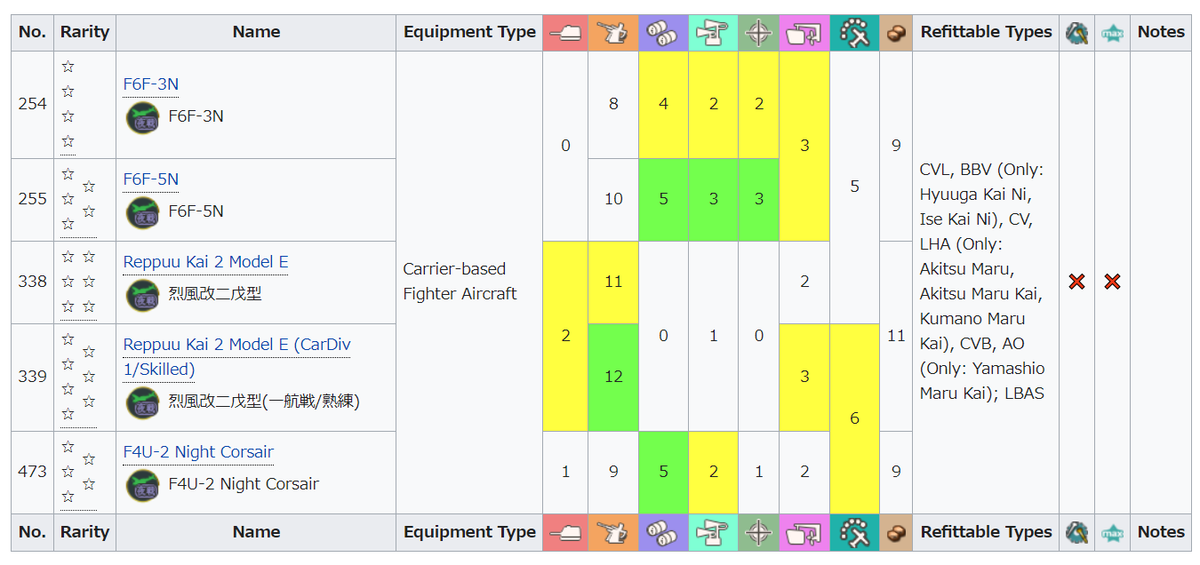Open the F6F-3N equipment link
Image resolution: width=1200 pixels, height=565 pixels.
coord(151,84)
